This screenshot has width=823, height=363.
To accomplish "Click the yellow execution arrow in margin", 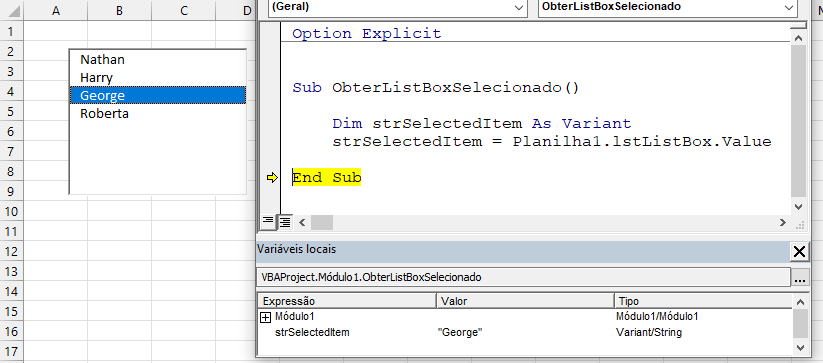I will pyautogui.click(x=271, y=178).
